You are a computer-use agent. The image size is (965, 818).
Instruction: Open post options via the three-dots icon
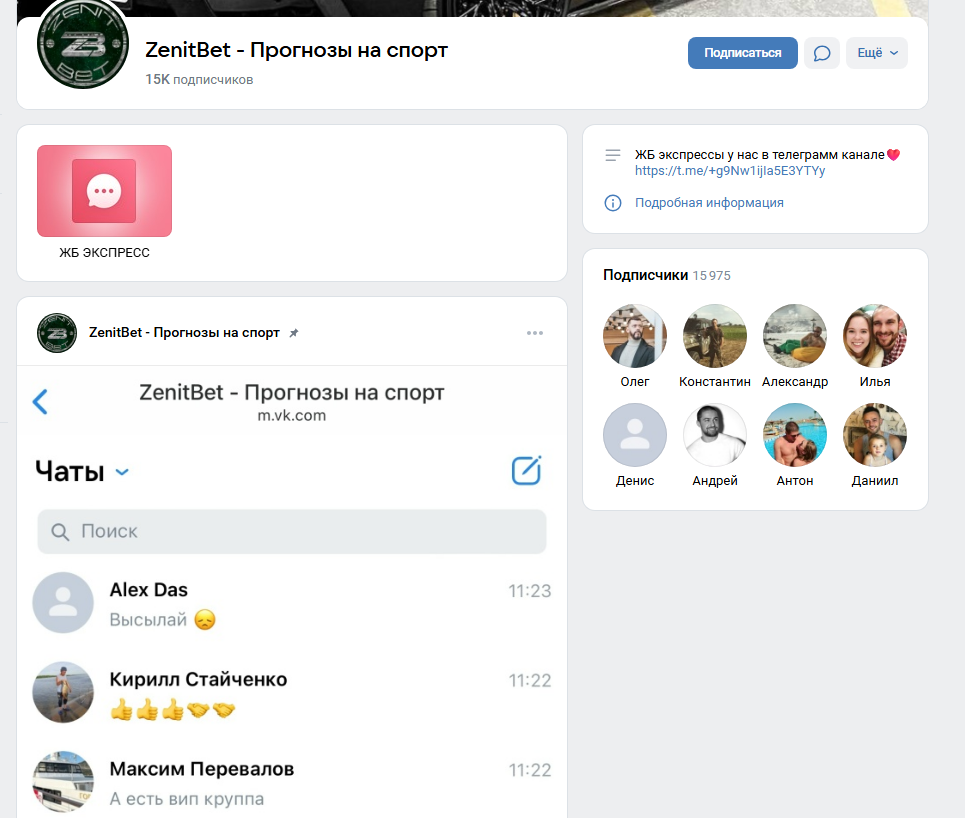click(x=535, y=333)
